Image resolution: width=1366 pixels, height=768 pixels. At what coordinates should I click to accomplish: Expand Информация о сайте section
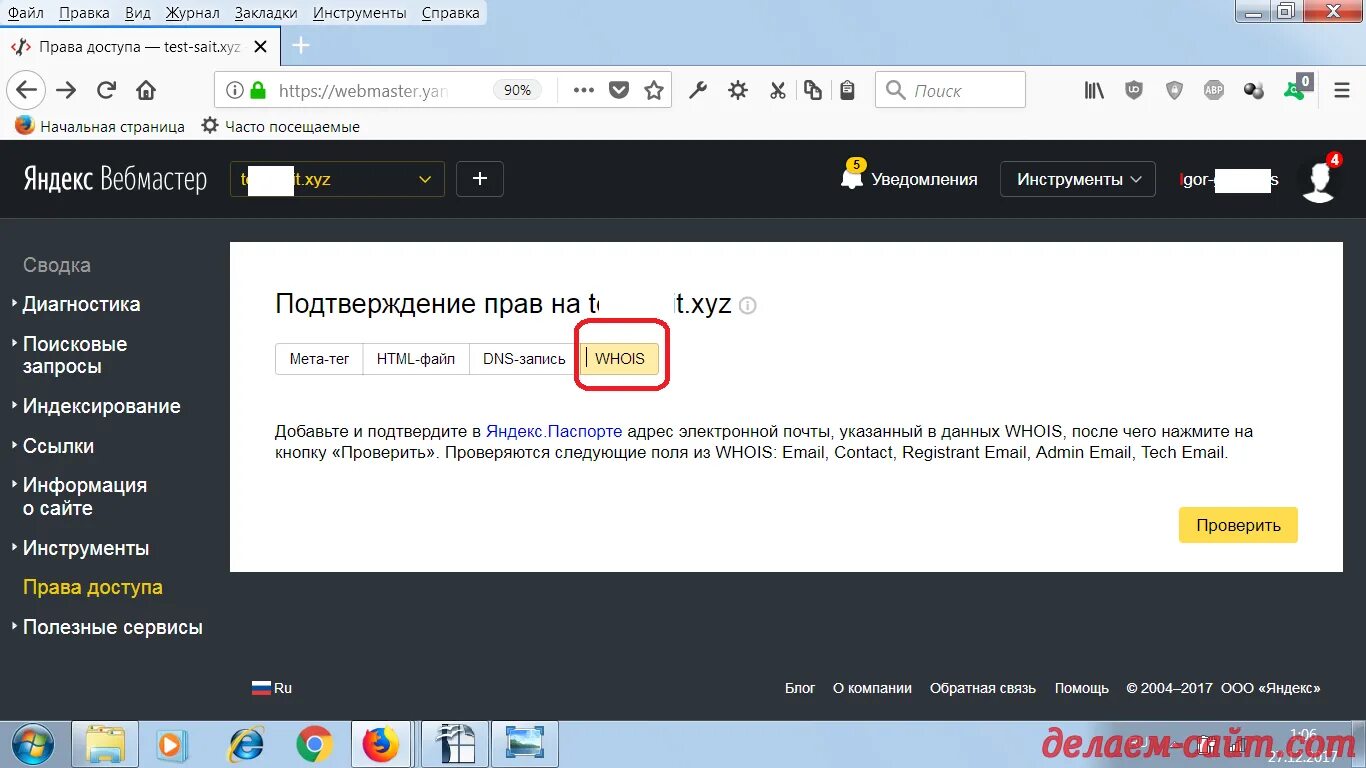[x=84, y=496]
